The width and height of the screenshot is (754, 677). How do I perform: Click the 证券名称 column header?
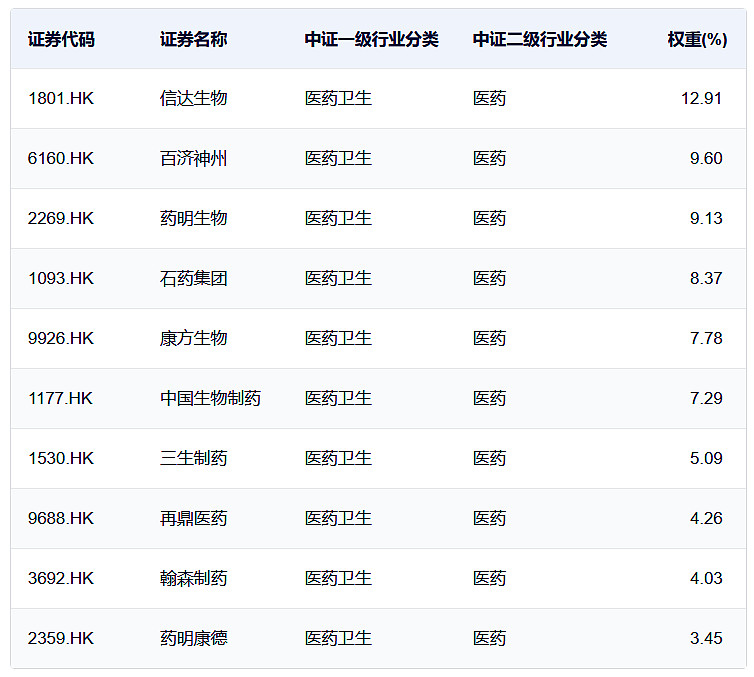[193, 39]
